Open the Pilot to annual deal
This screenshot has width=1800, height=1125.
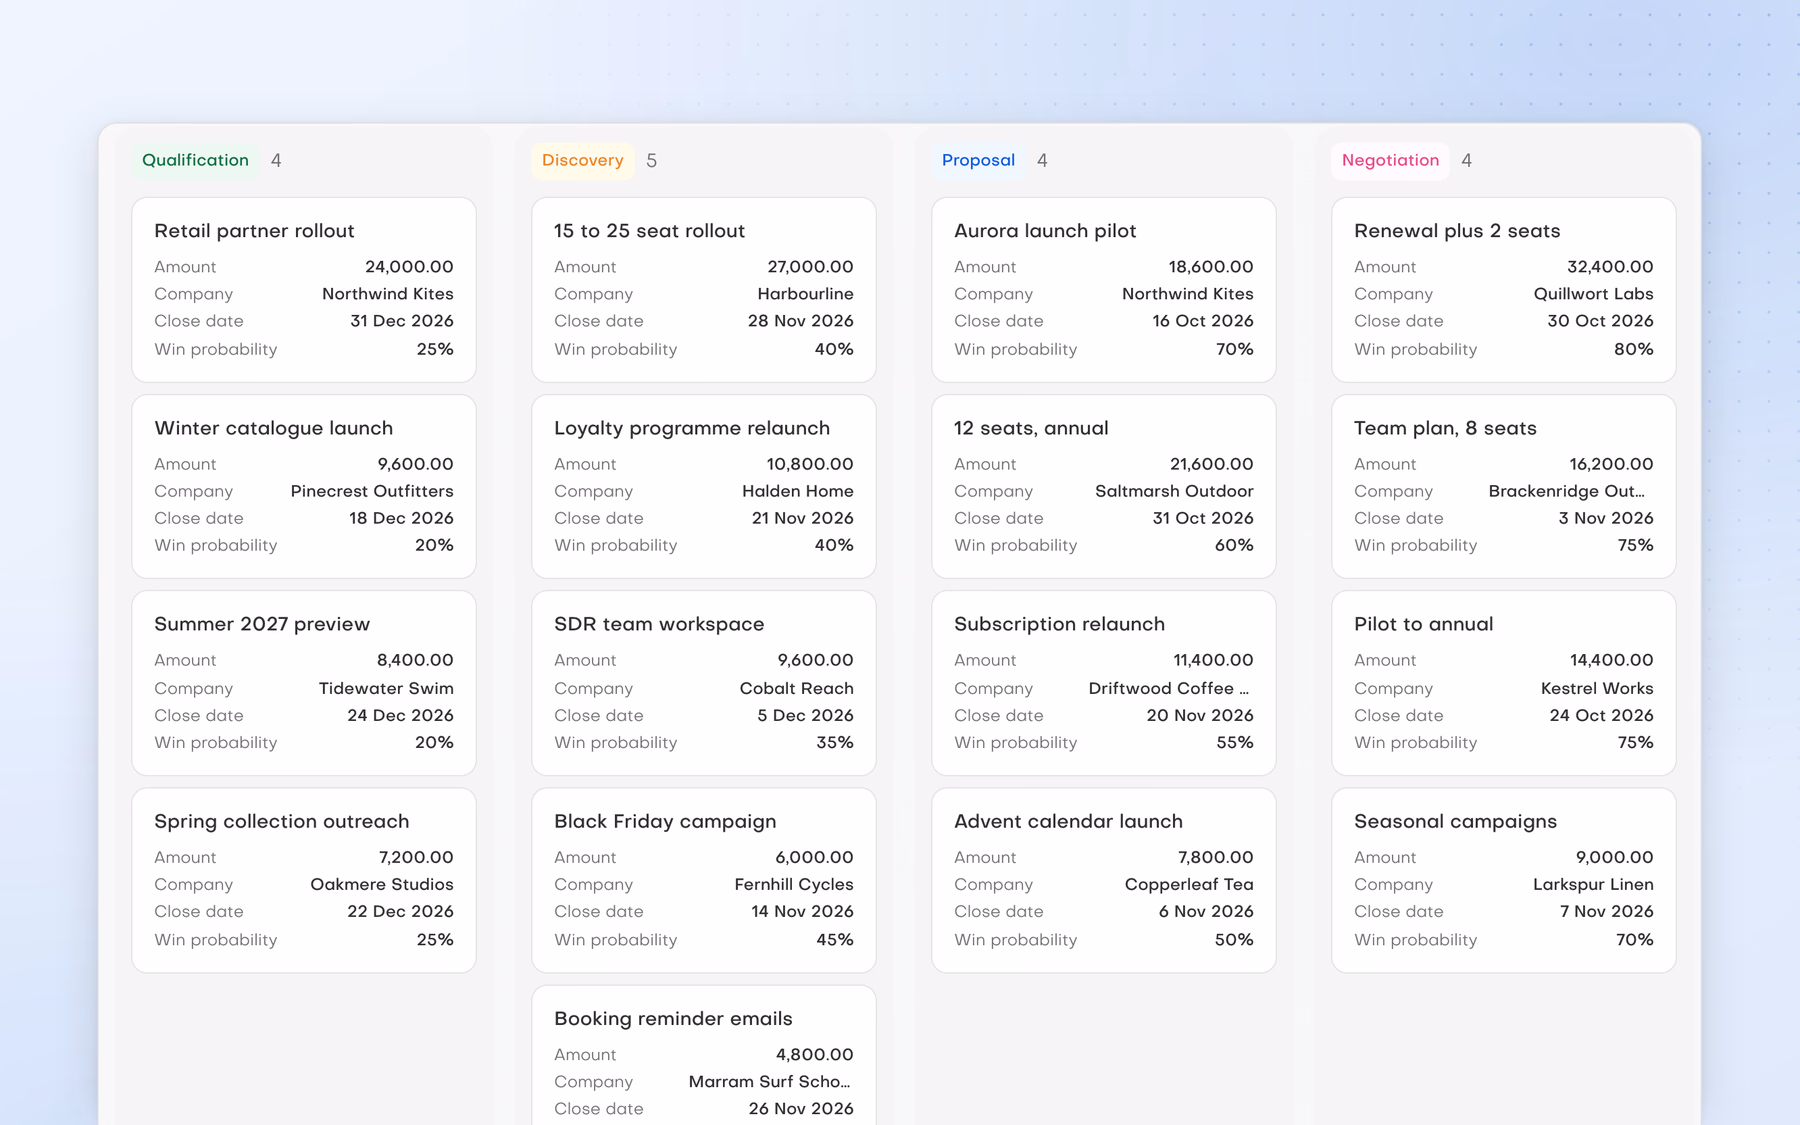coord(1504,683)
